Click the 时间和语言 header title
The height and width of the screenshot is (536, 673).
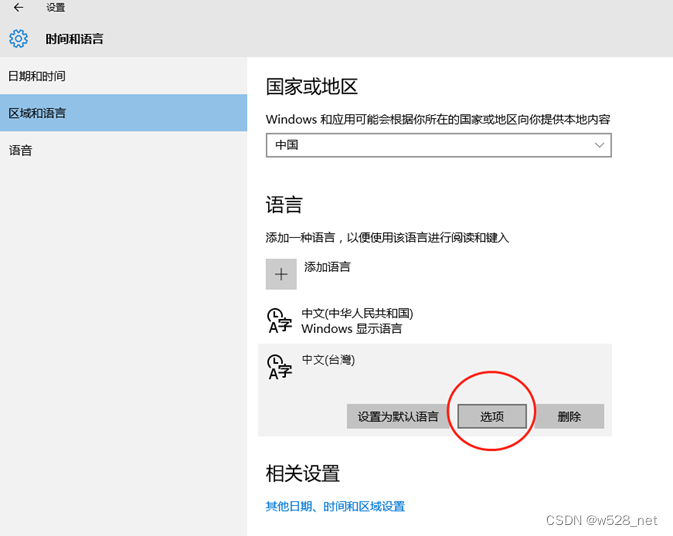click(74, 39)
